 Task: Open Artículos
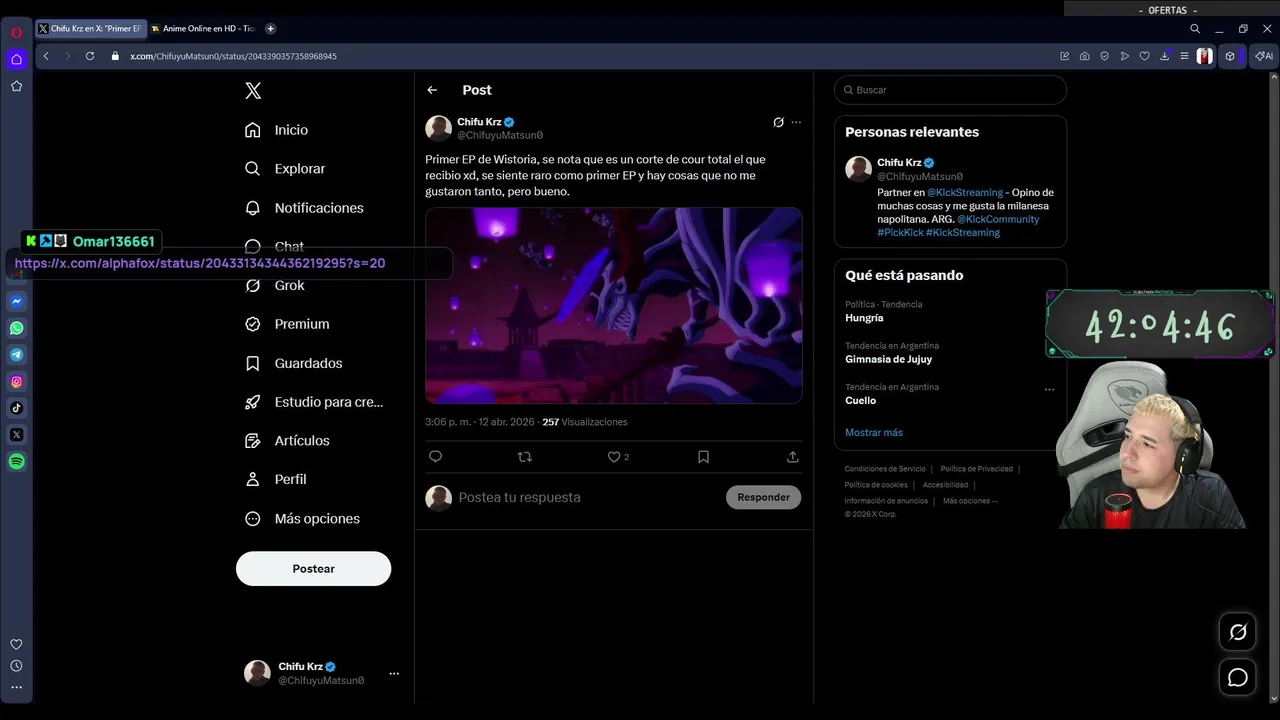click(288, 440)
